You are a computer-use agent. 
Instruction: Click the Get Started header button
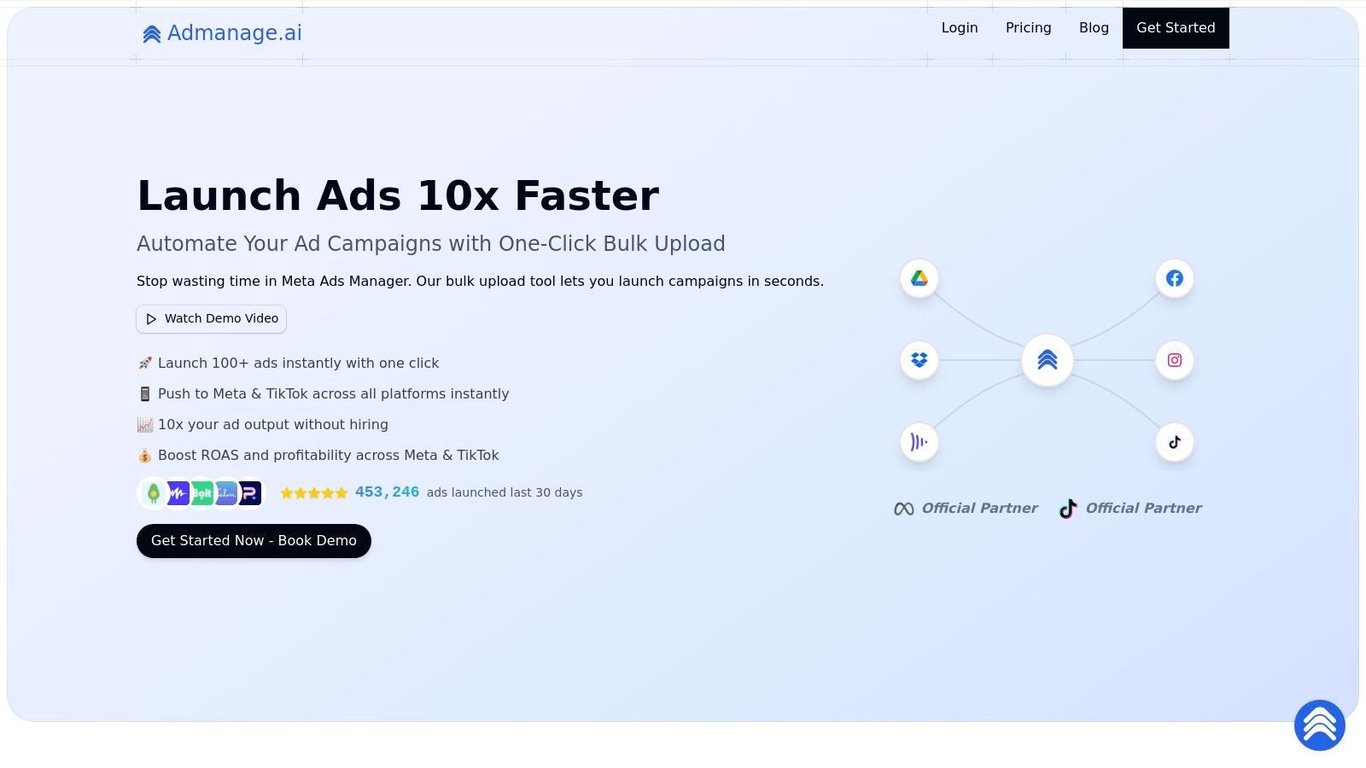coord(1176,28)
